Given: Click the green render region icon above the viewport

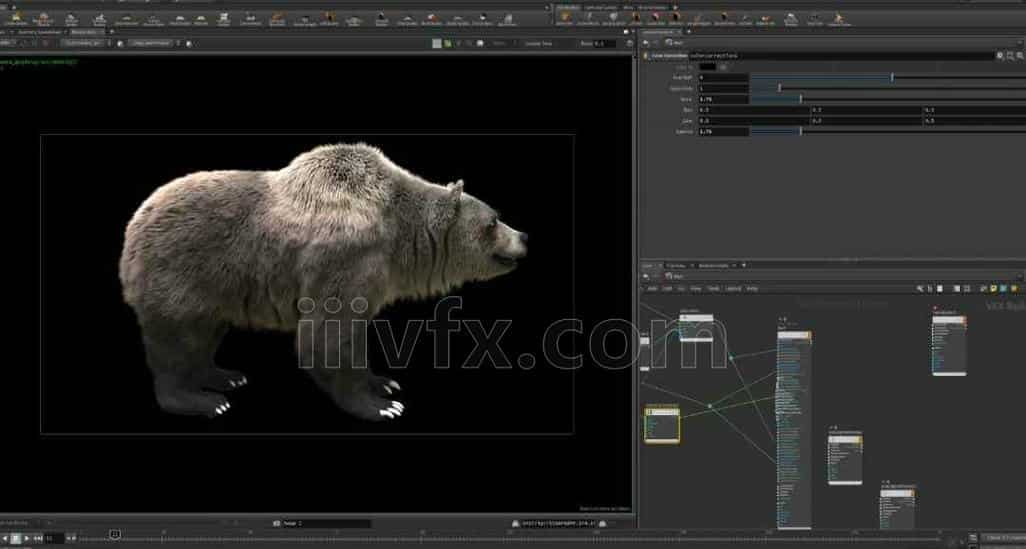Looking at the screenshot, I should (x=448, y=44).
